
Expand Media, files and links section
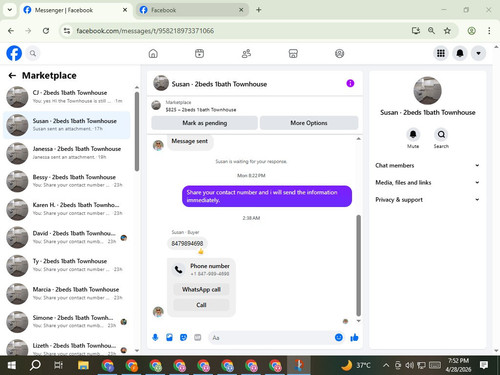427,182
